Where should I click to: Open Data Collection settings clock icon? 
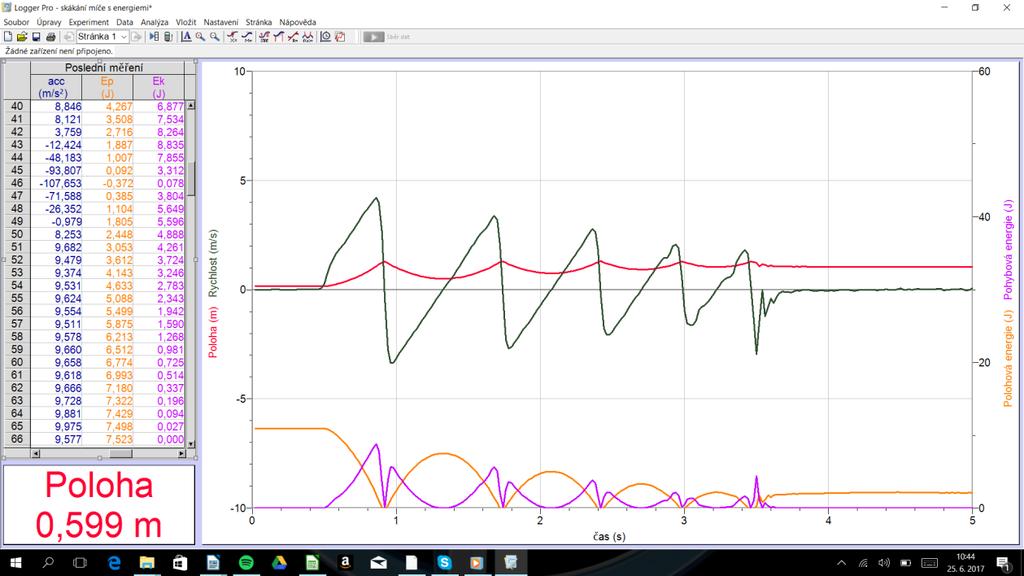(325, 37)
